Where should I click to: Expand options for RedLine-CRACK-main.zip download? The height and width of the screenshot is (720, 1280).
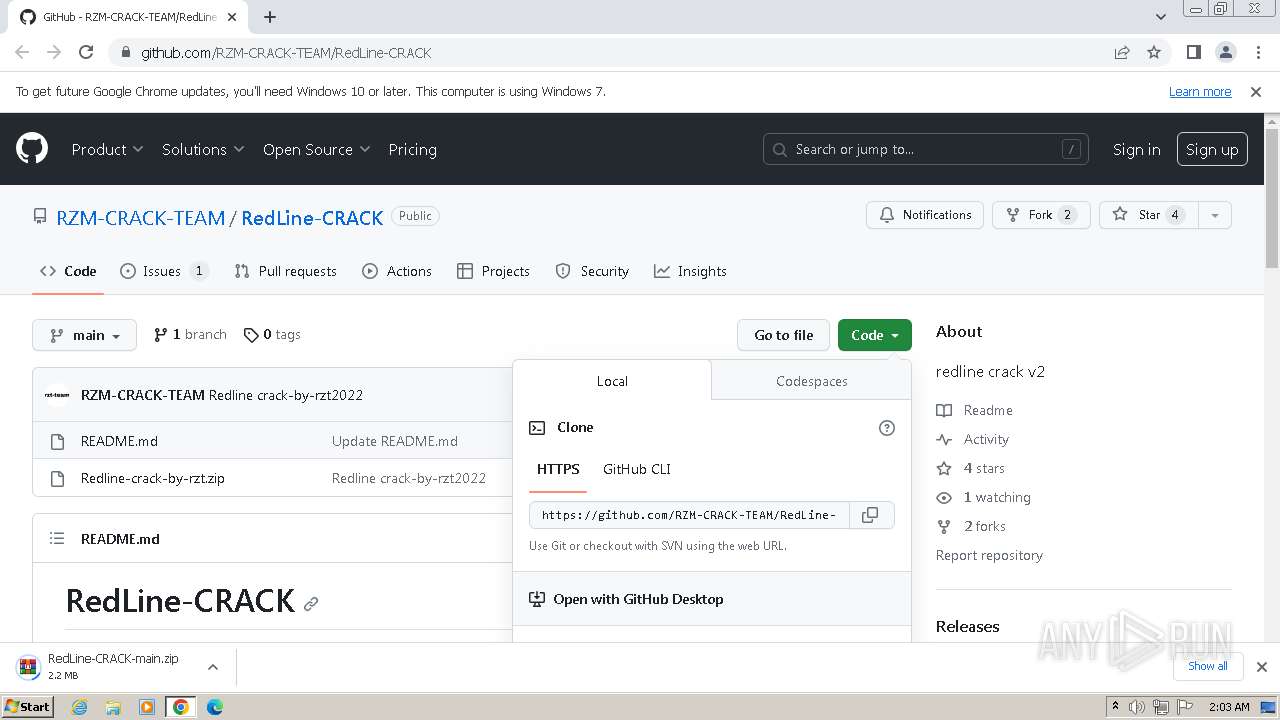point(213,666)
